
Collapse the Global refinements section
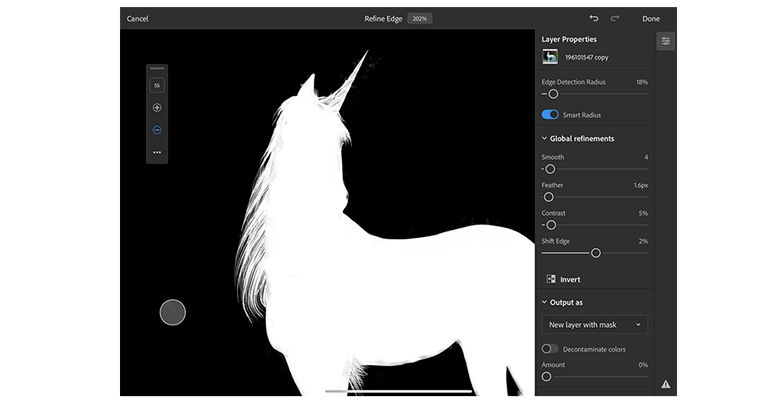(x=545, y=139)
